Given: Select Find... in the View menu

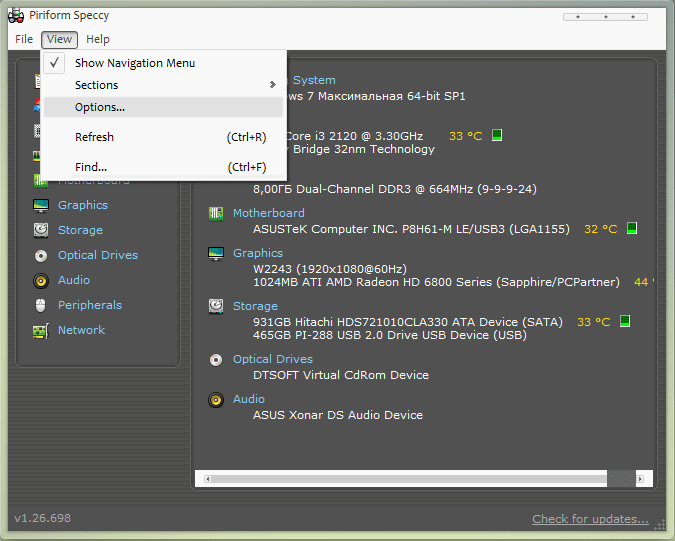Looking at the screenshot, I should tap(163, 167).
